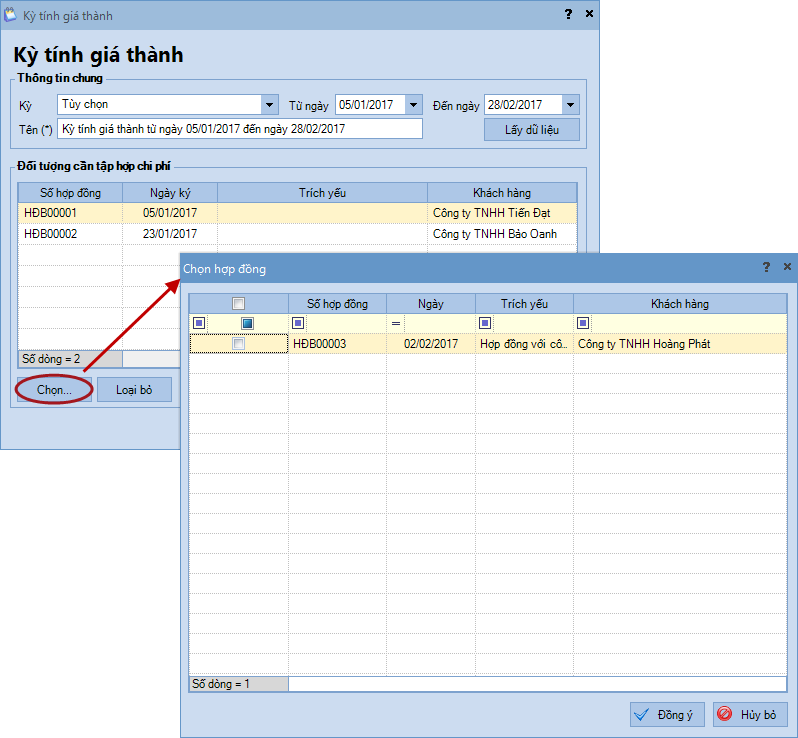Viewport: 798px width, 738px height.
Task: Open the Đến ngày date picker dropdown
Action: pyautogui.click(x=570, y=105)
